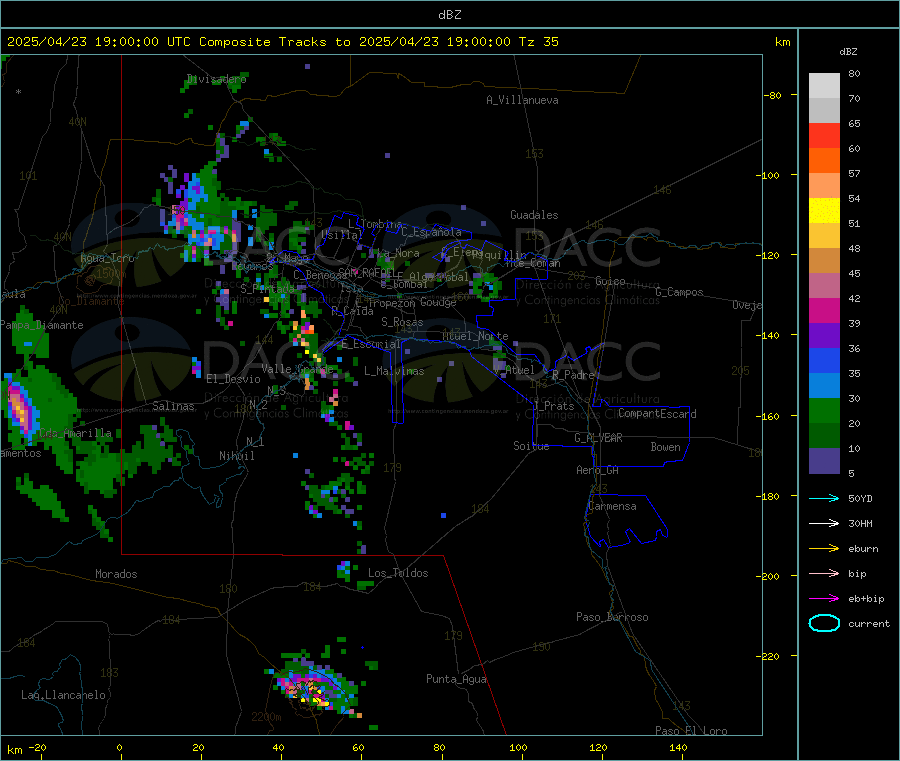The image size is (900, 761).
Task: Click the Guadales map label
Action: point(534,215)
